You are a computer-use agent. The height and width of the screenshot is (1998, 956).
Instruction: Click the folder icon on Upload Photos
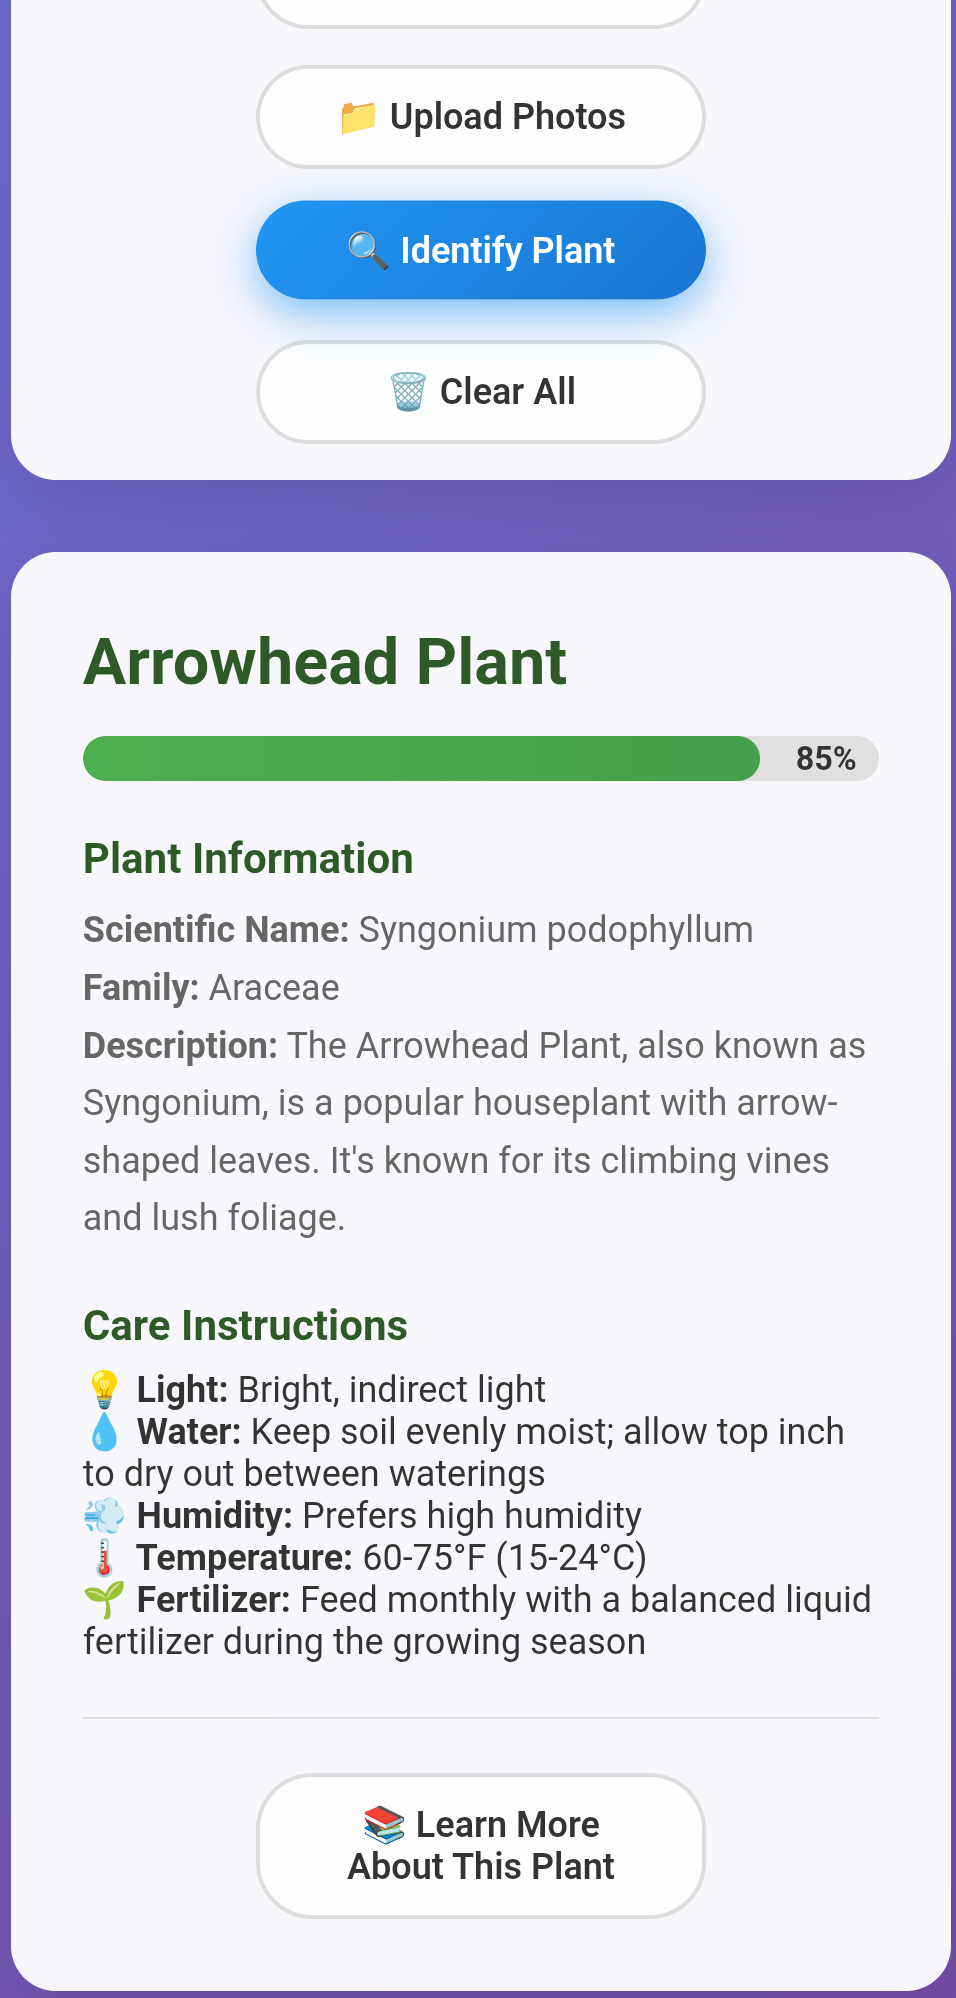click(x=358, y=117)
